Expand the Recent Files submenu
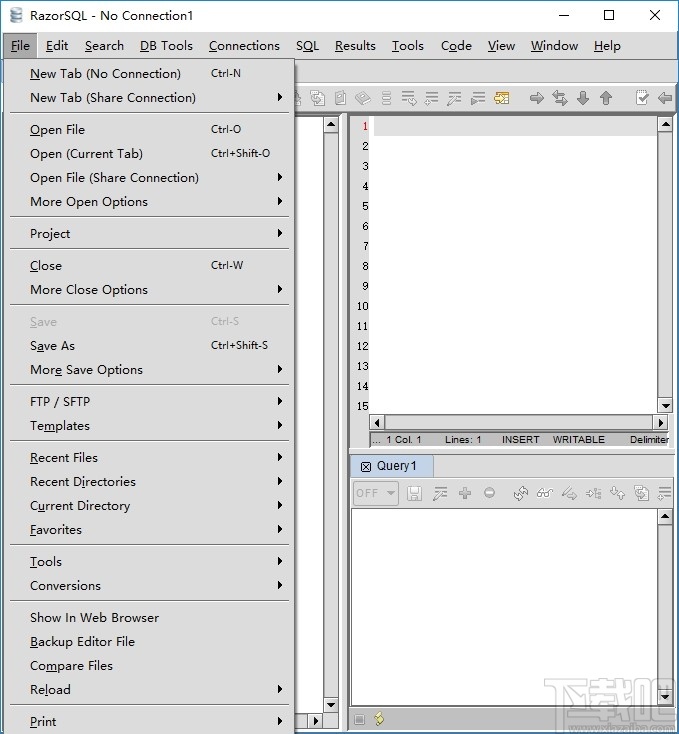The height and width of the screenshot is (734, 679). pos(149,458)
